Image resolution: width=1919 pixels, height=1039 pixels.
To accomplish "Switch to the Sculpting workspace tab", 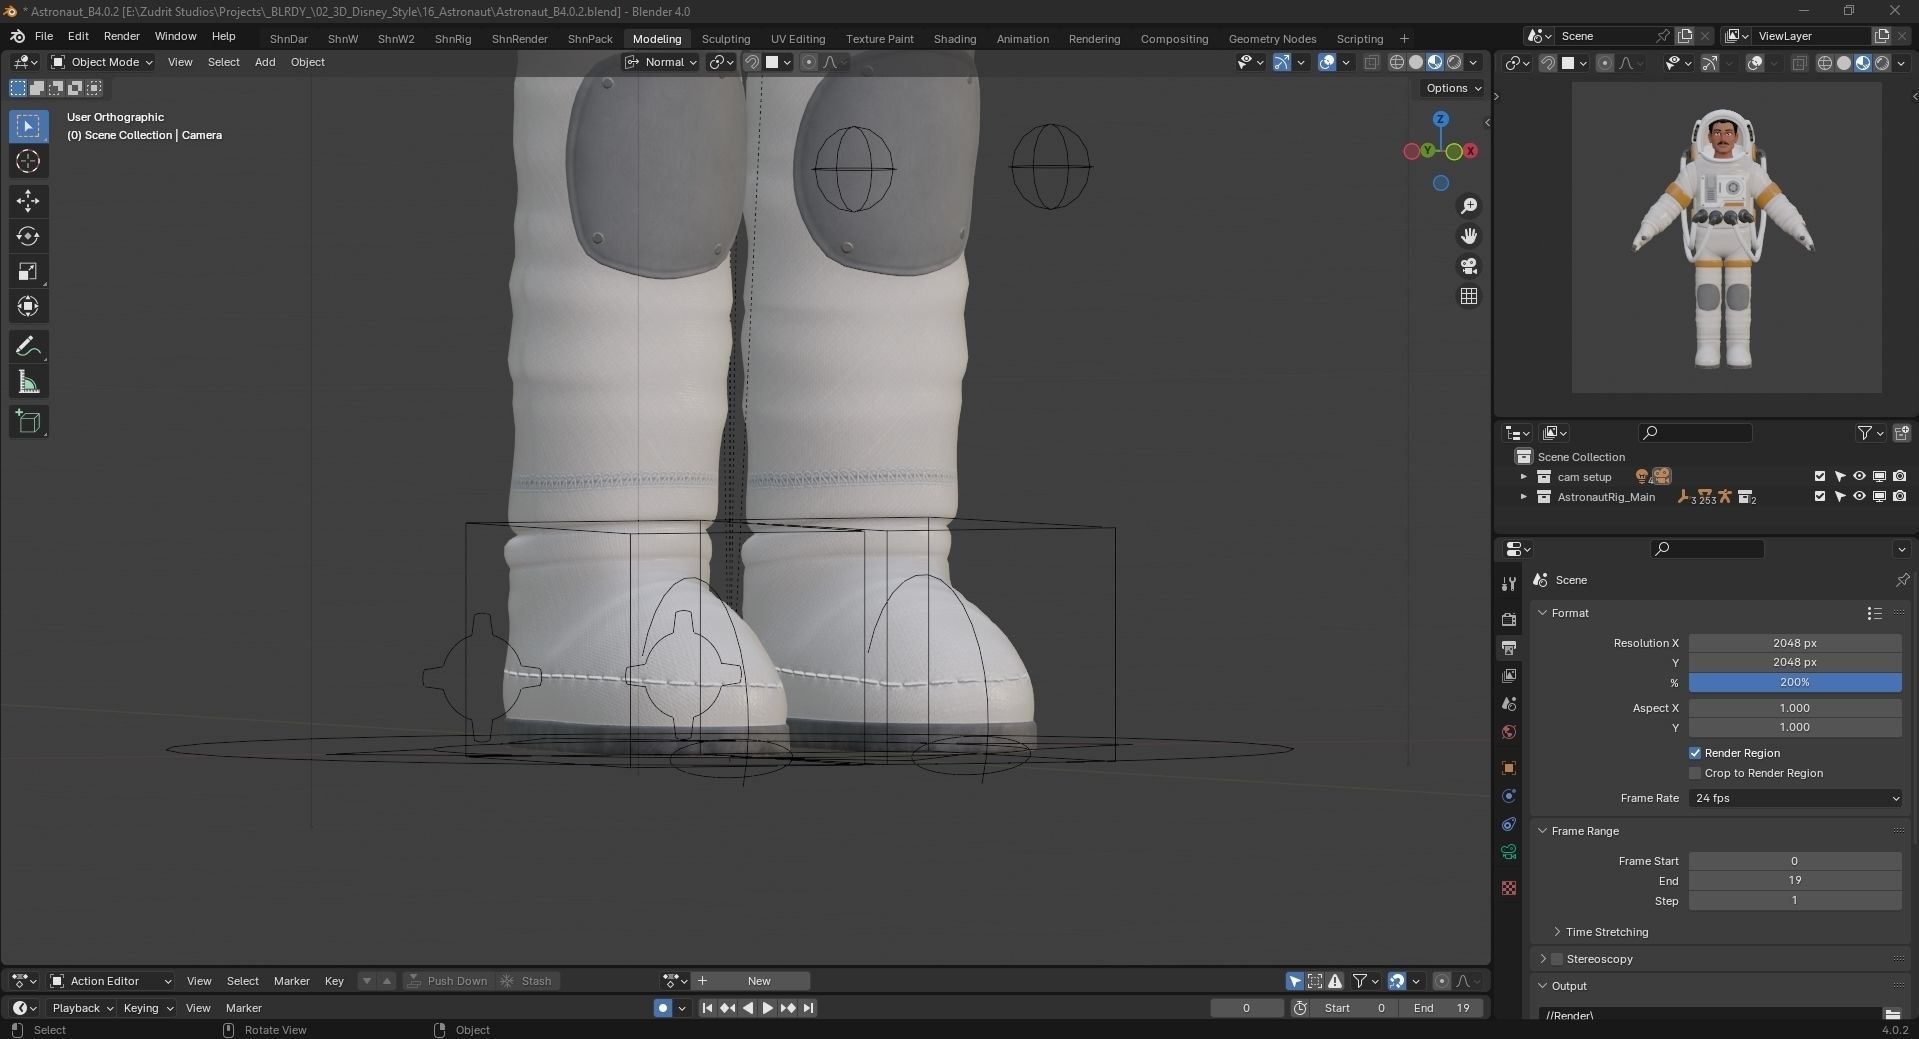I will pyautogui.click(x=726, y=39).
